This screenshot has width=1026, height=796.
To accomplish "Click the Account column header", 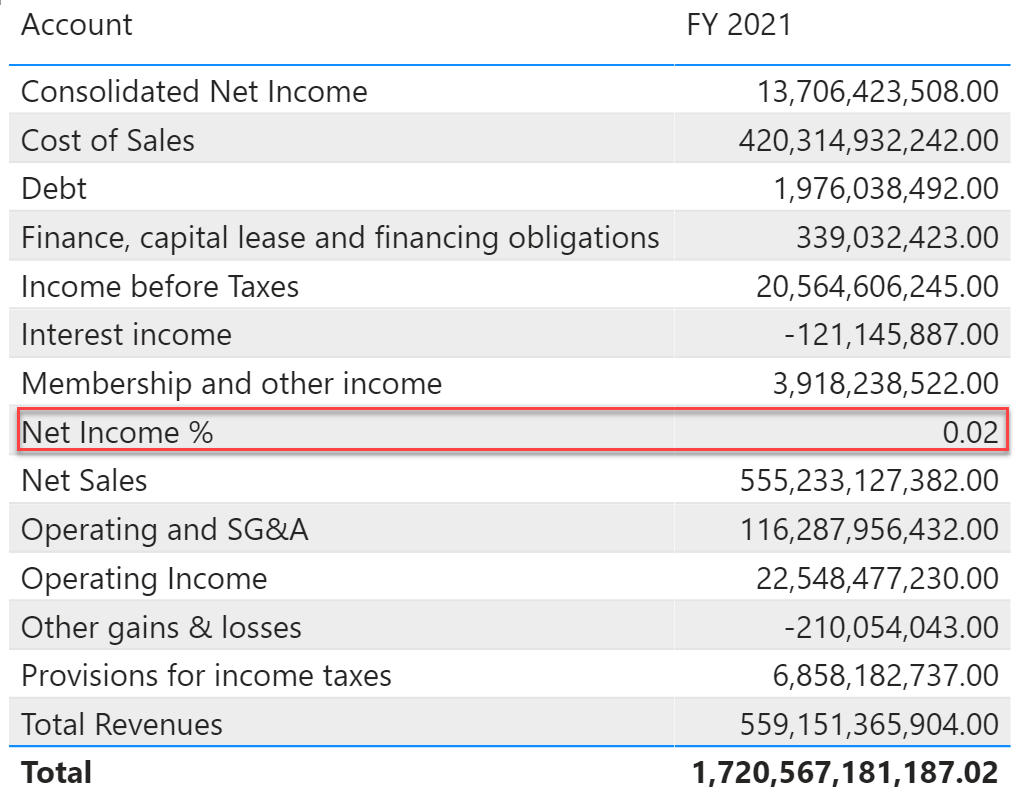I will [76, 25].
